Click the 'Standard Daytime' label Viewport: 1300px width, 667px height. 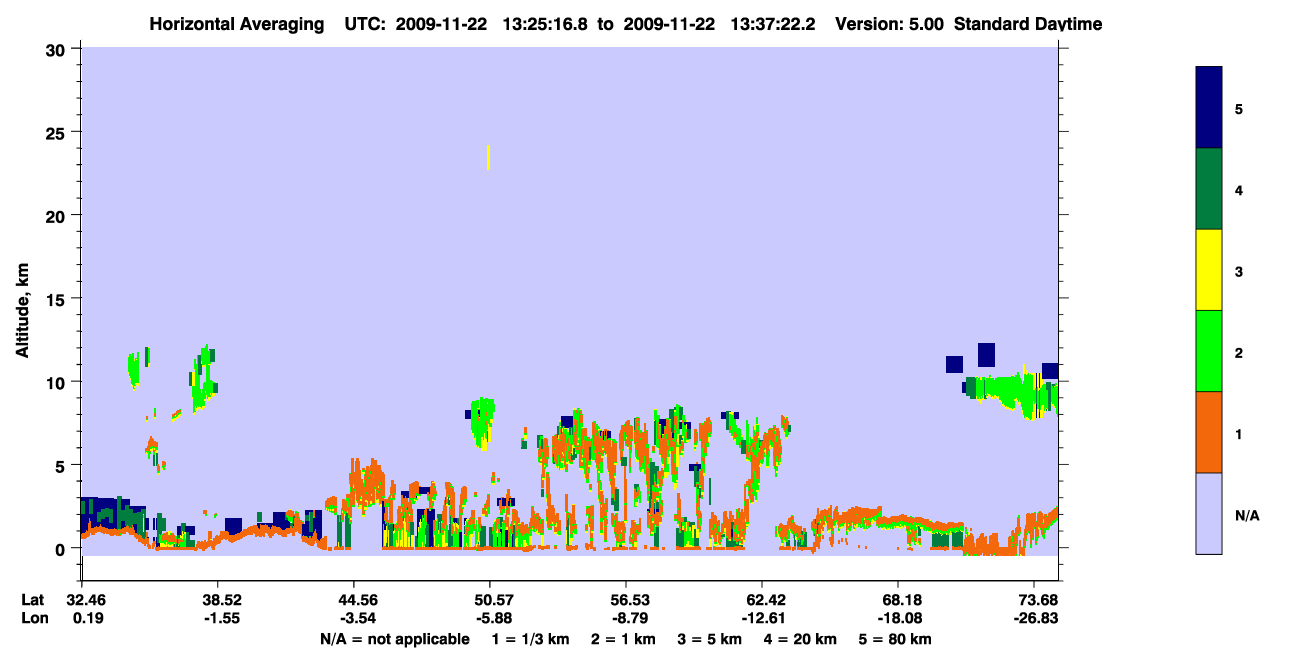1028,24
